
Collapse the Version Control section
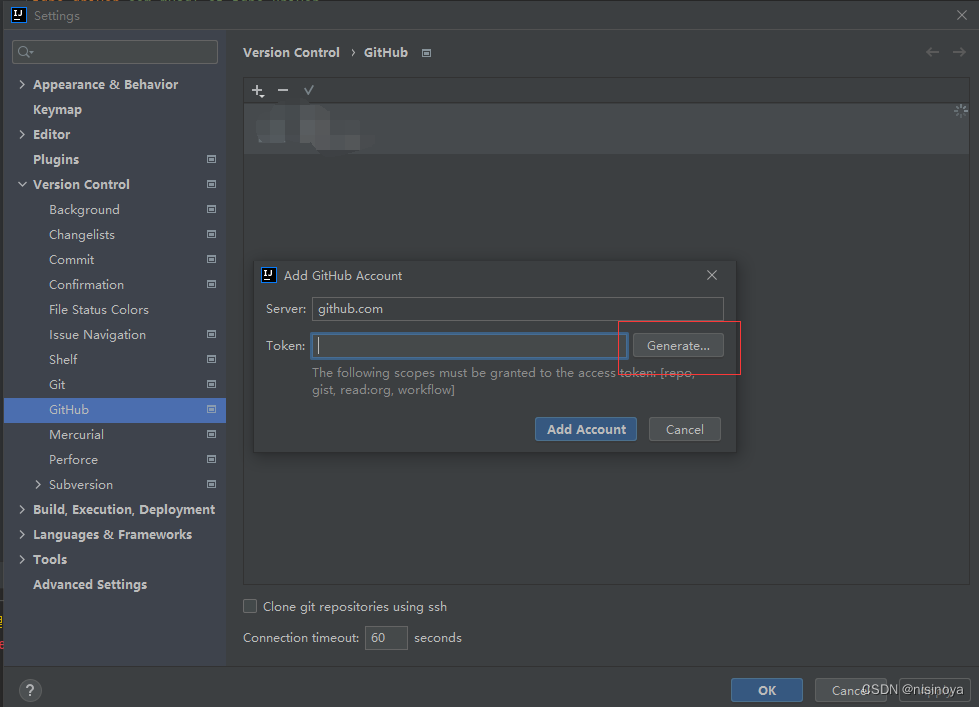[22, 184]
